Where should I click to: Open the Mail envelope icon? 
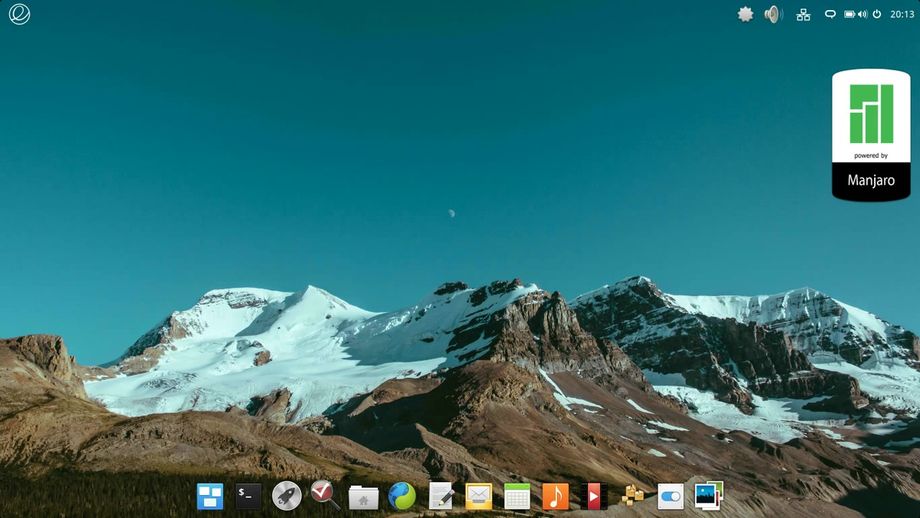coord(479,497)
